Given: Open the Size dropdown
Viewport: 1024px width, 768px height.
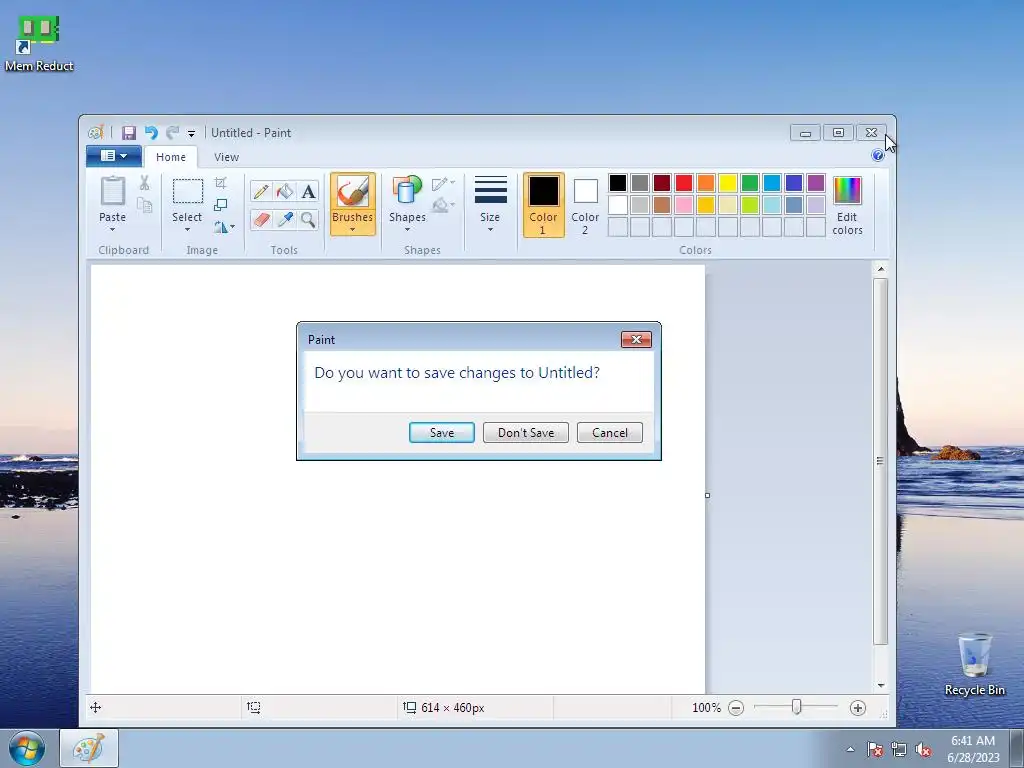Looking at the screenshot, I should click(490, 204).
